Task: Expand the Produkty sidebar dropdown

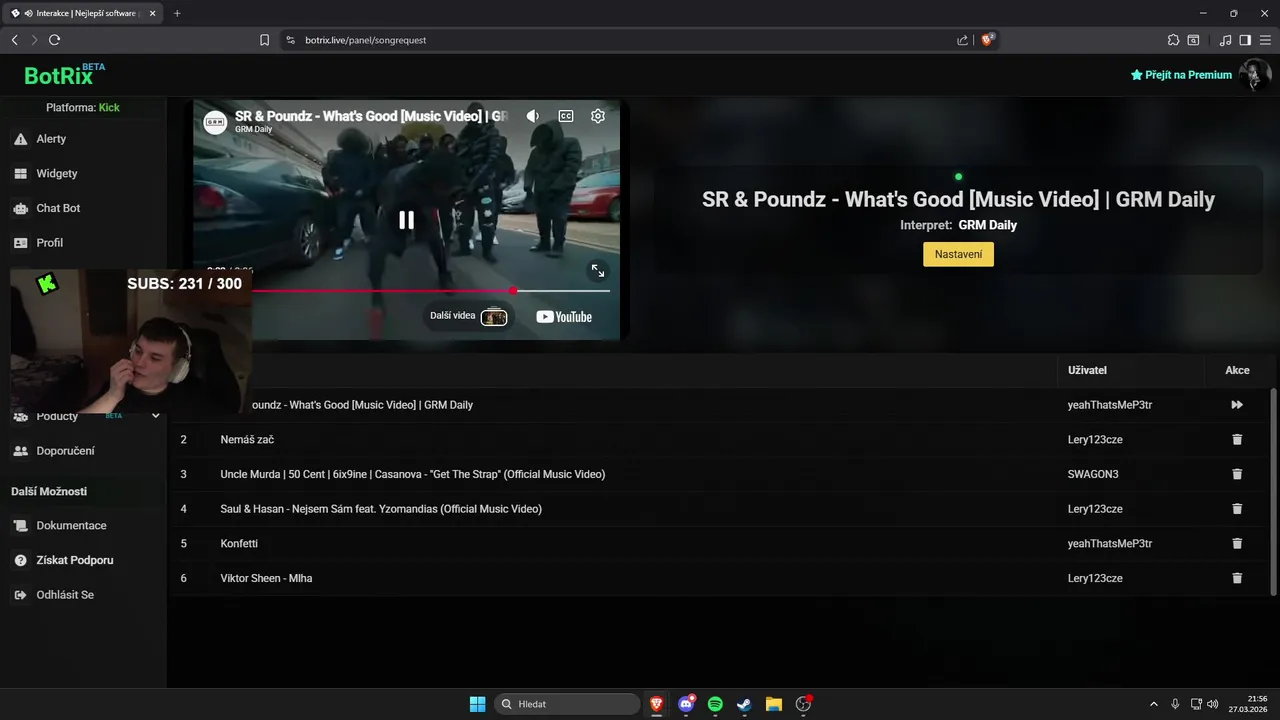Action: coord(155,416)
